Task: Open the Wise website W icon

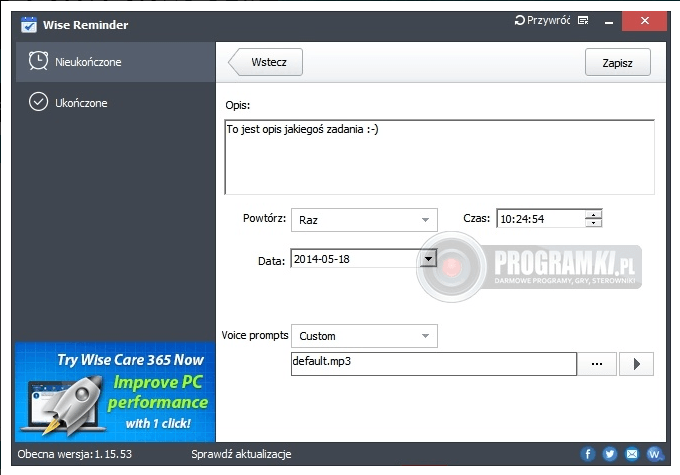Action: (x=654, y=454)
